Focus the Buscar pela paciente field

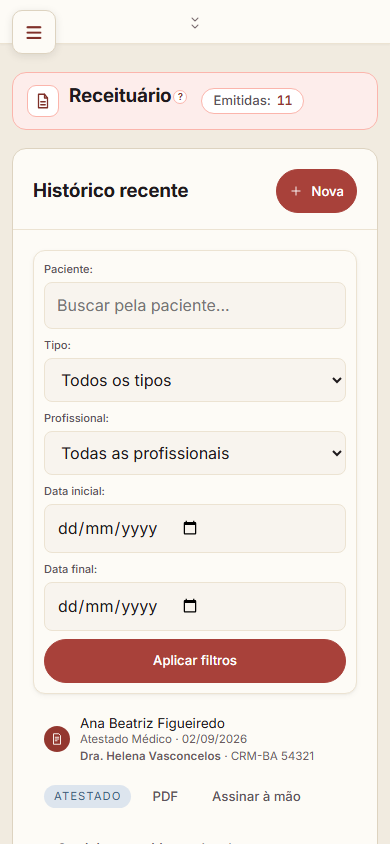[x=195, y=306]
